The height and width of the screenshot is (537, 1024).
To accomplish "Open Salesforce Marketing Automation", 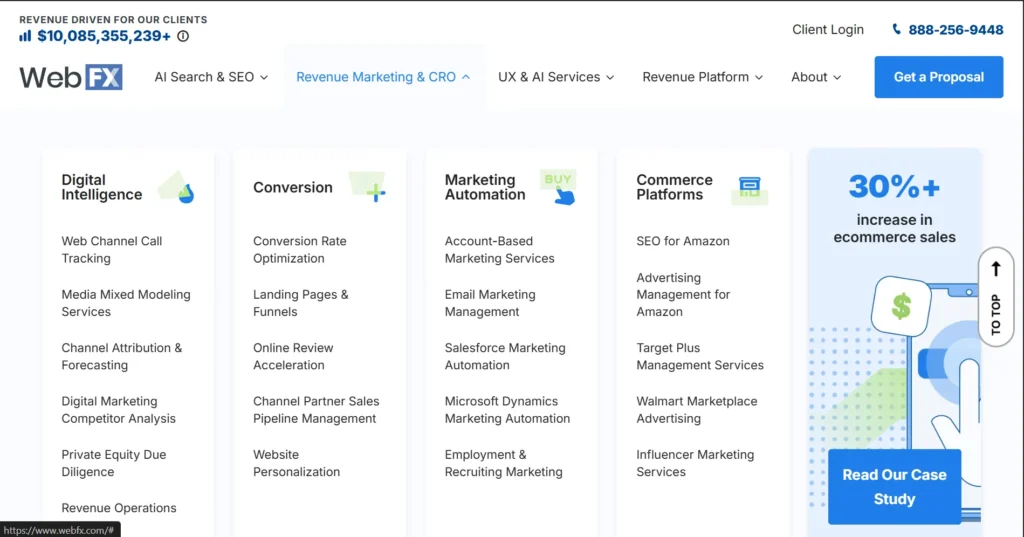I will pos(505,357).
